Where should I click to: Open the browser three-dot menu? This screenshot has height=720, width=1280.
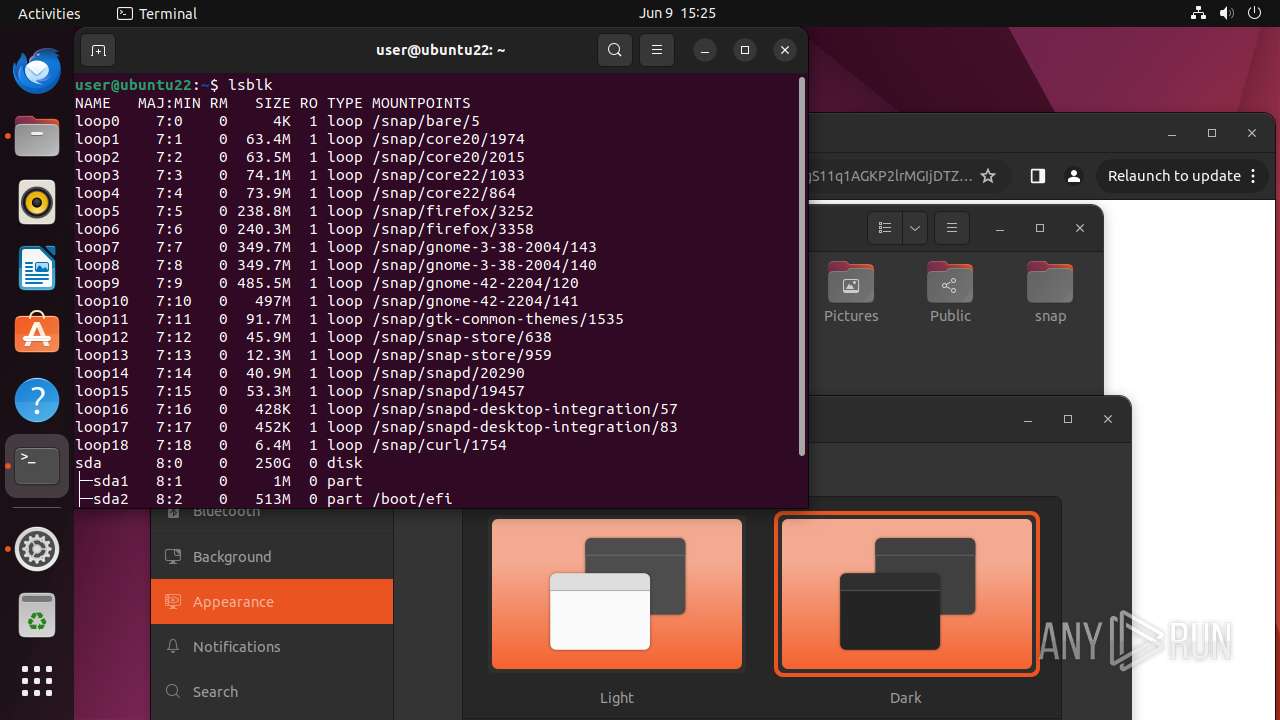[1253, 176]
